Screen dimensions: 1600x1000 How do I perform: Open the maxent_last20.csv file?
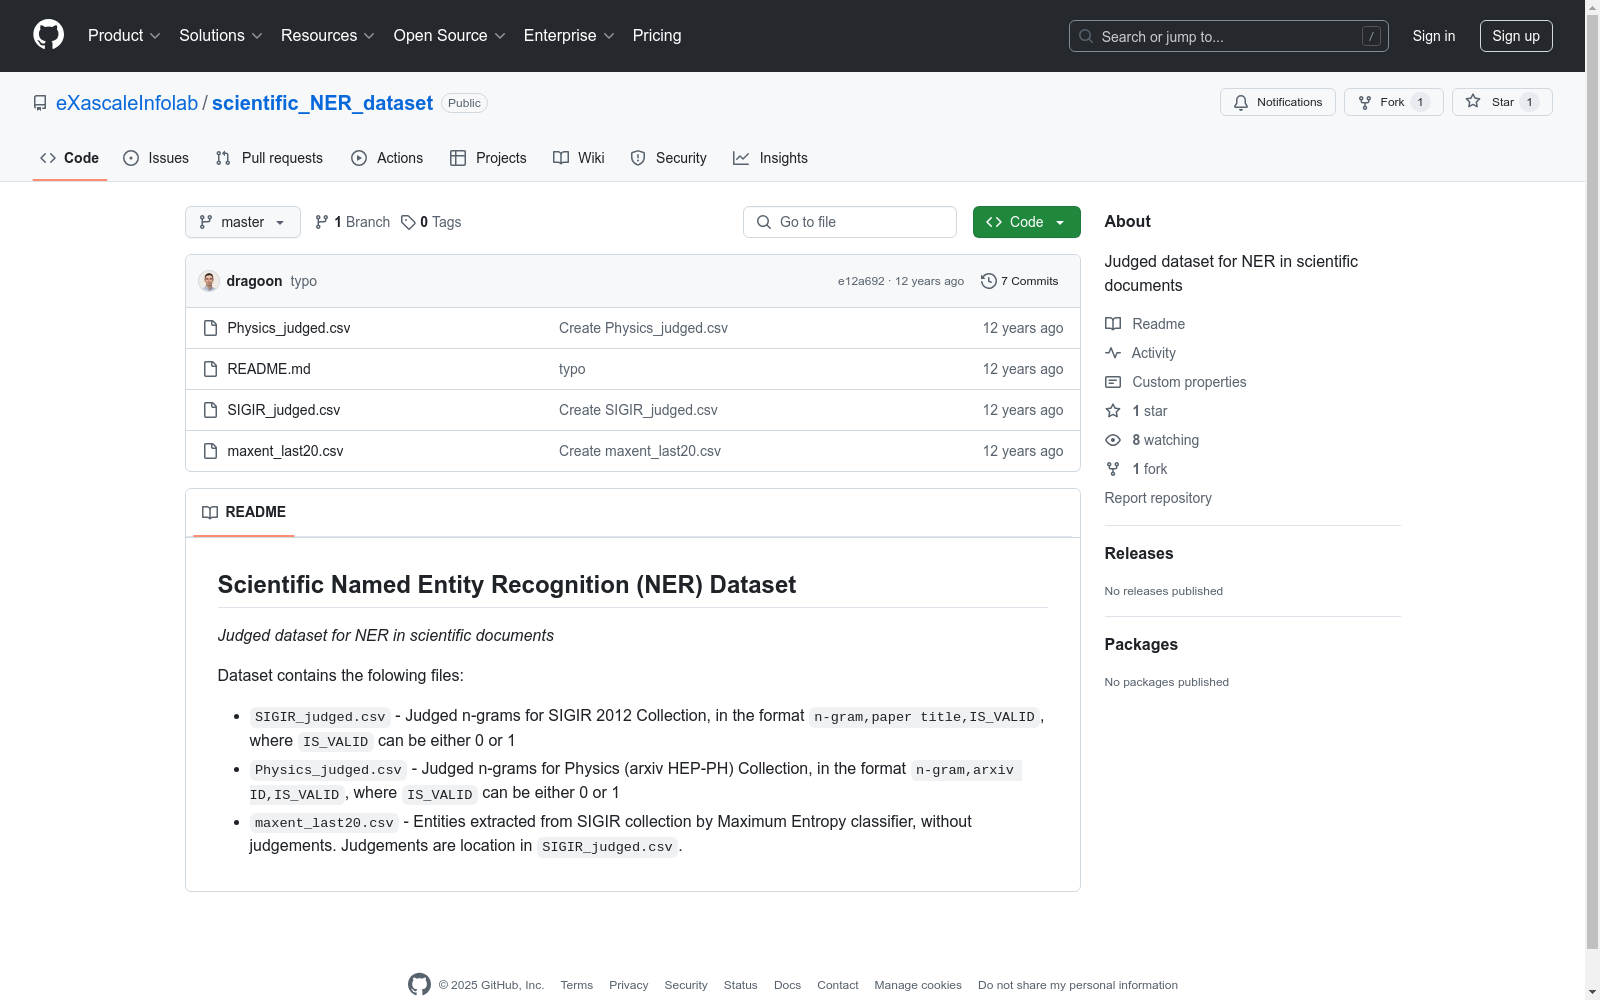tap(285, 451)
